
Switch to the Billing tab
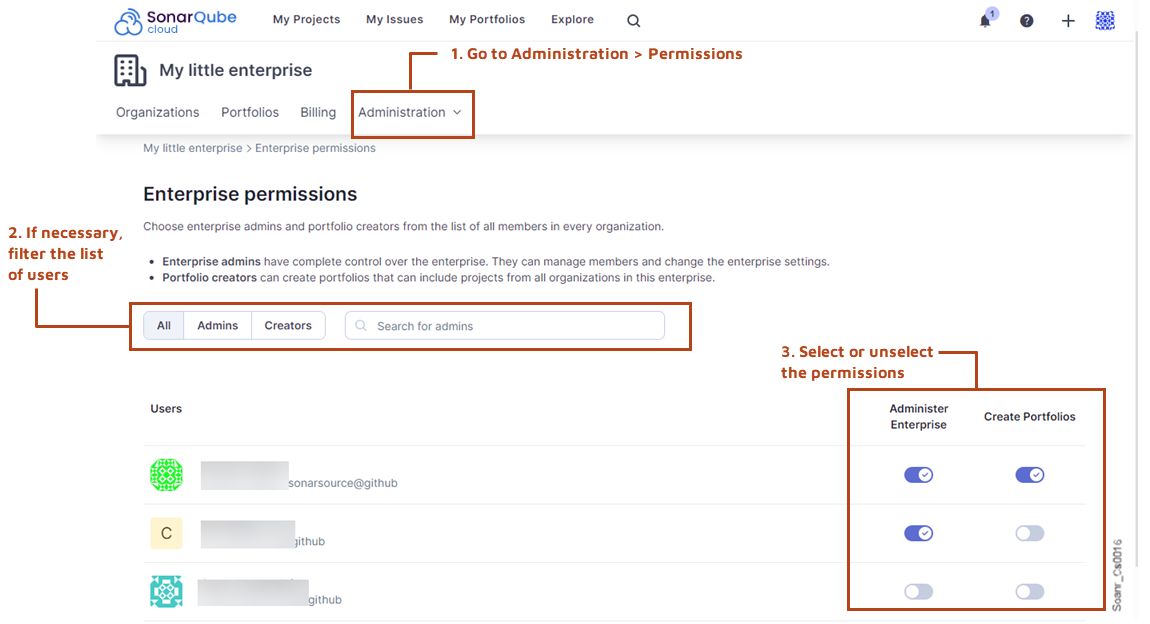[317, 112]
